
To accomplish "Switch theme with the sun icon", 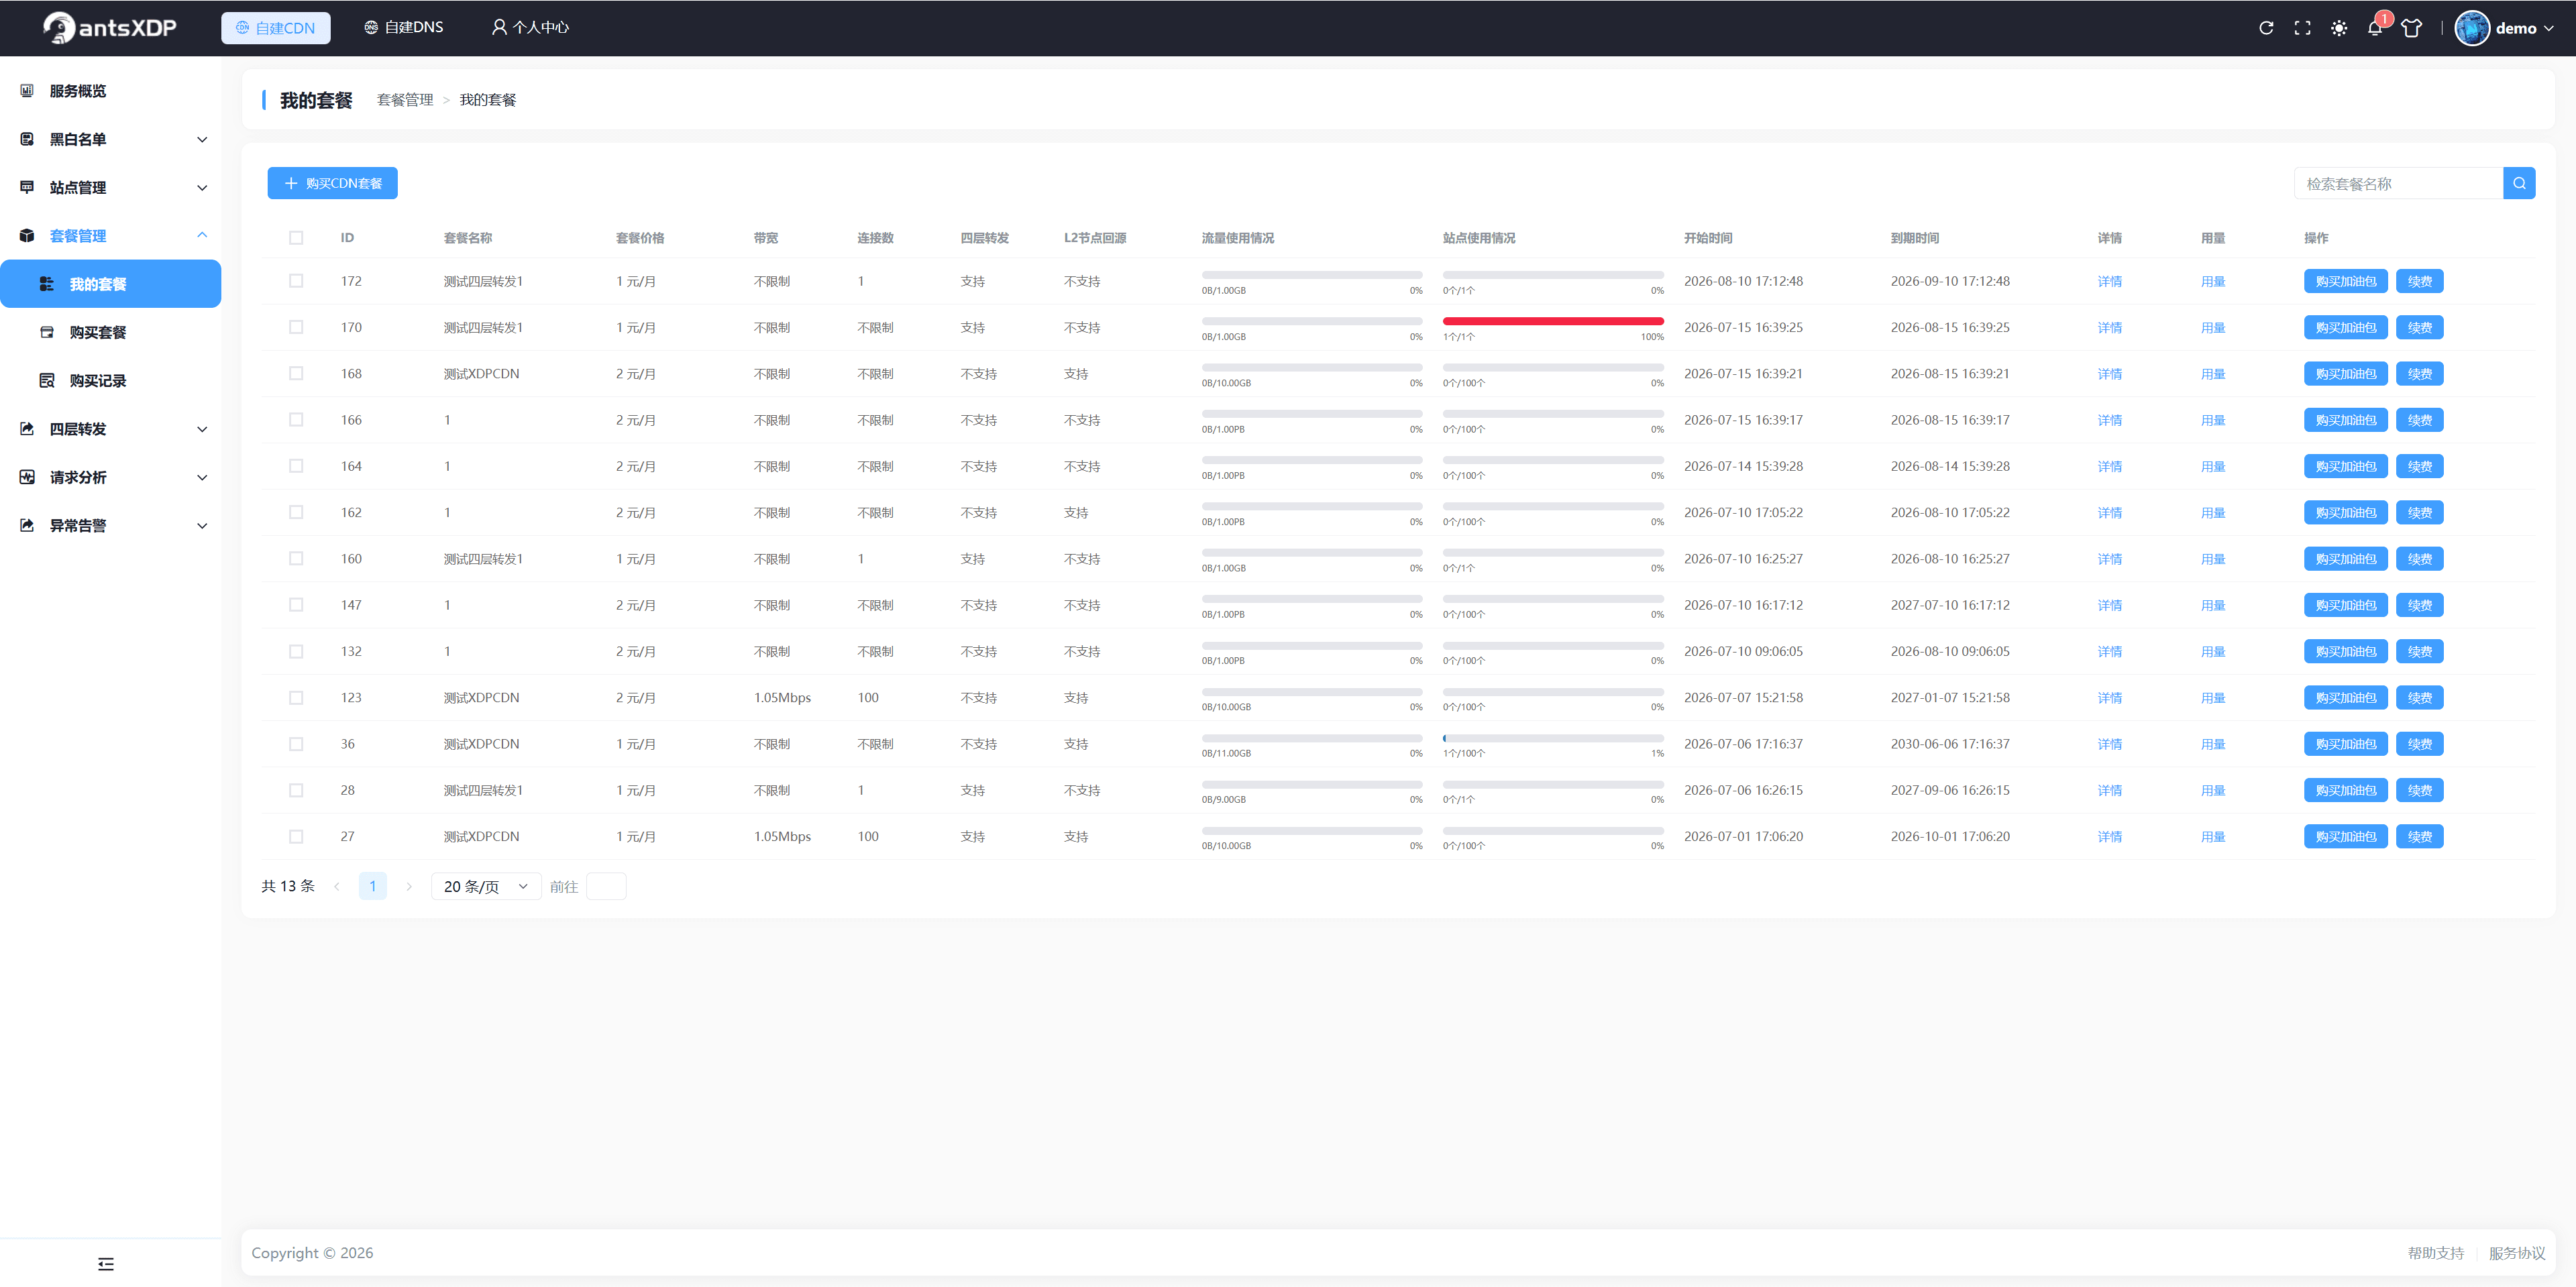I will pos(2338,28).
